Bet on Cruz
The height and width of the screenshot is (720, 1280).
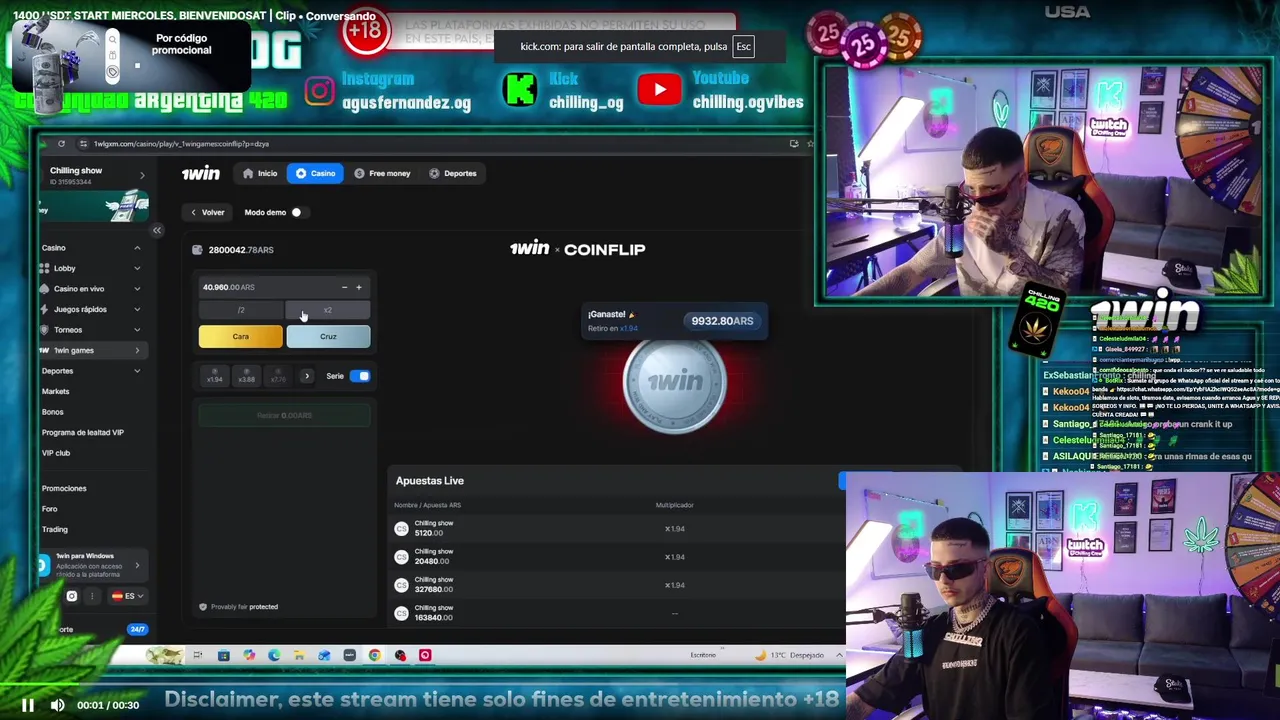[x=328, y=336]
